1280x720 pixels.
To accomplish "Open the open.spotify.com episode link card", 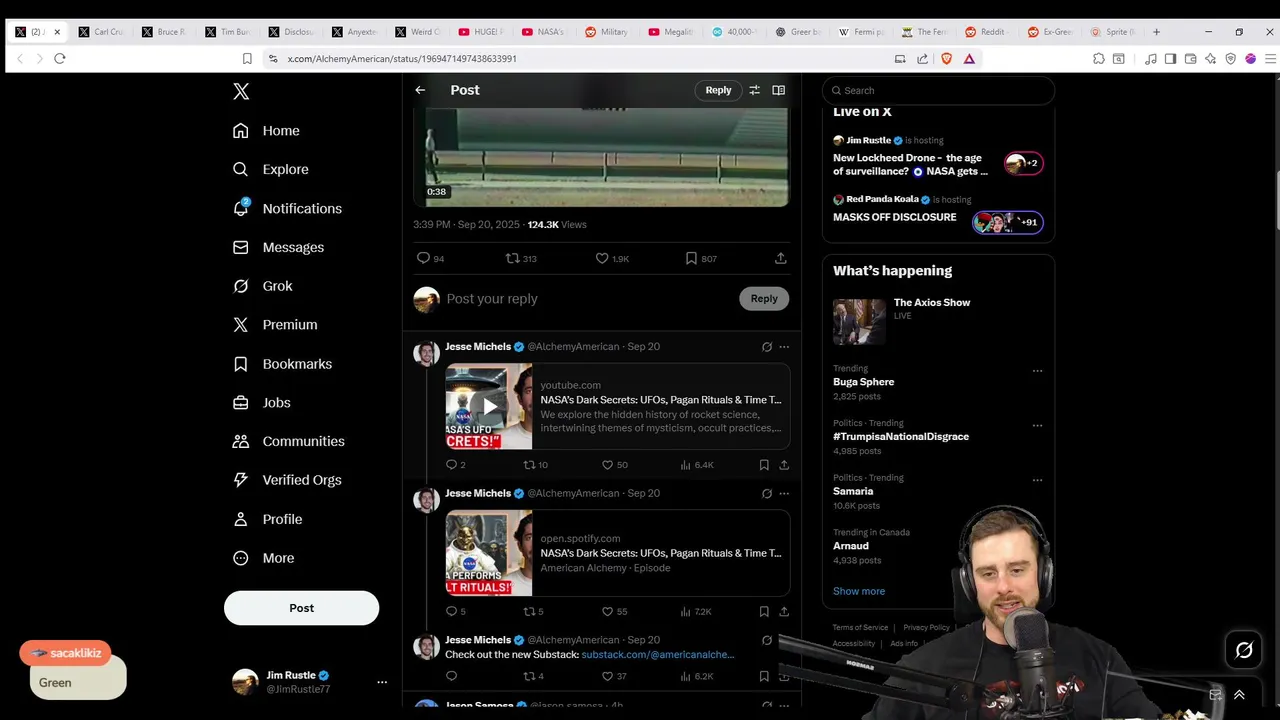I will pyautogui.click(x=617, y=553).
